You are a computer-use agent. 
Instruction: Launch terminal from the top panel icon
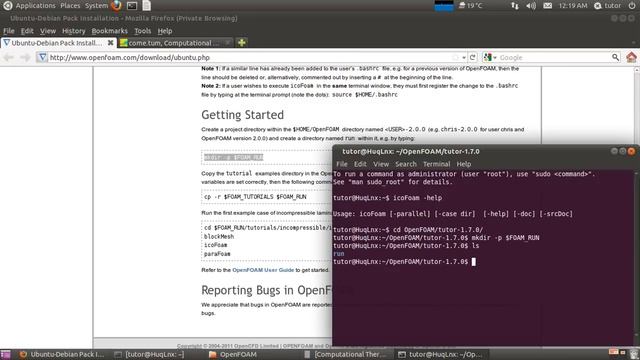click(132, 6)
